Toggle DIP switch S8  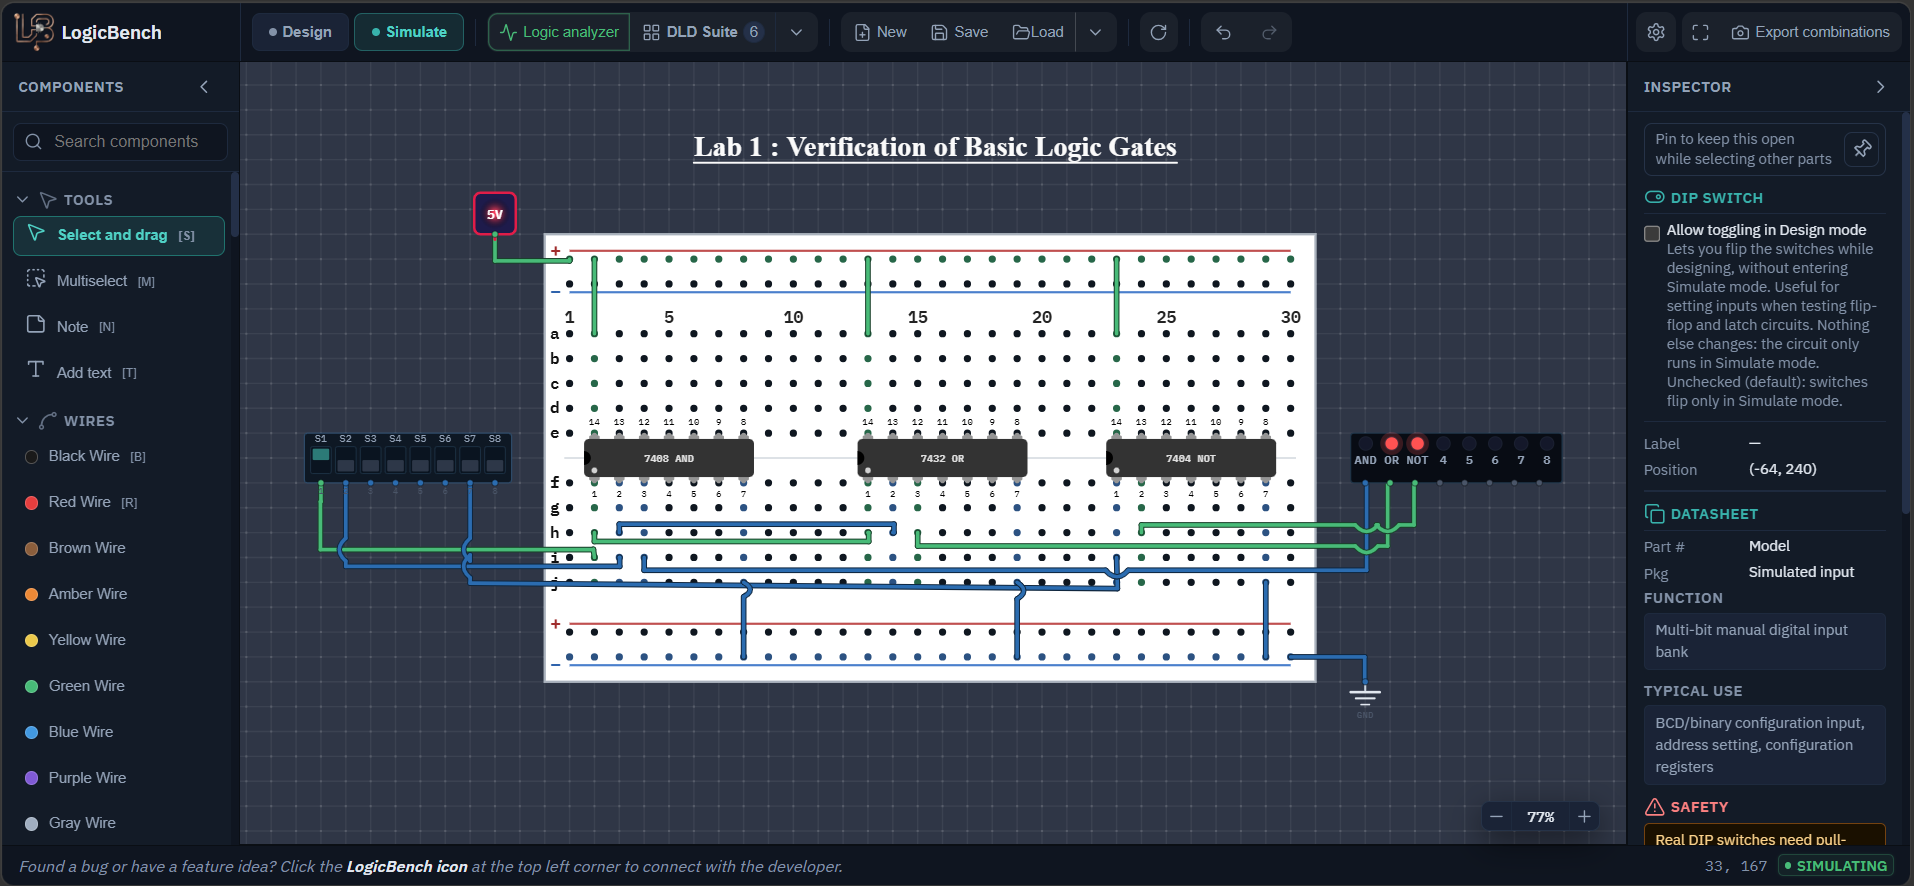[x=495, y=460]
